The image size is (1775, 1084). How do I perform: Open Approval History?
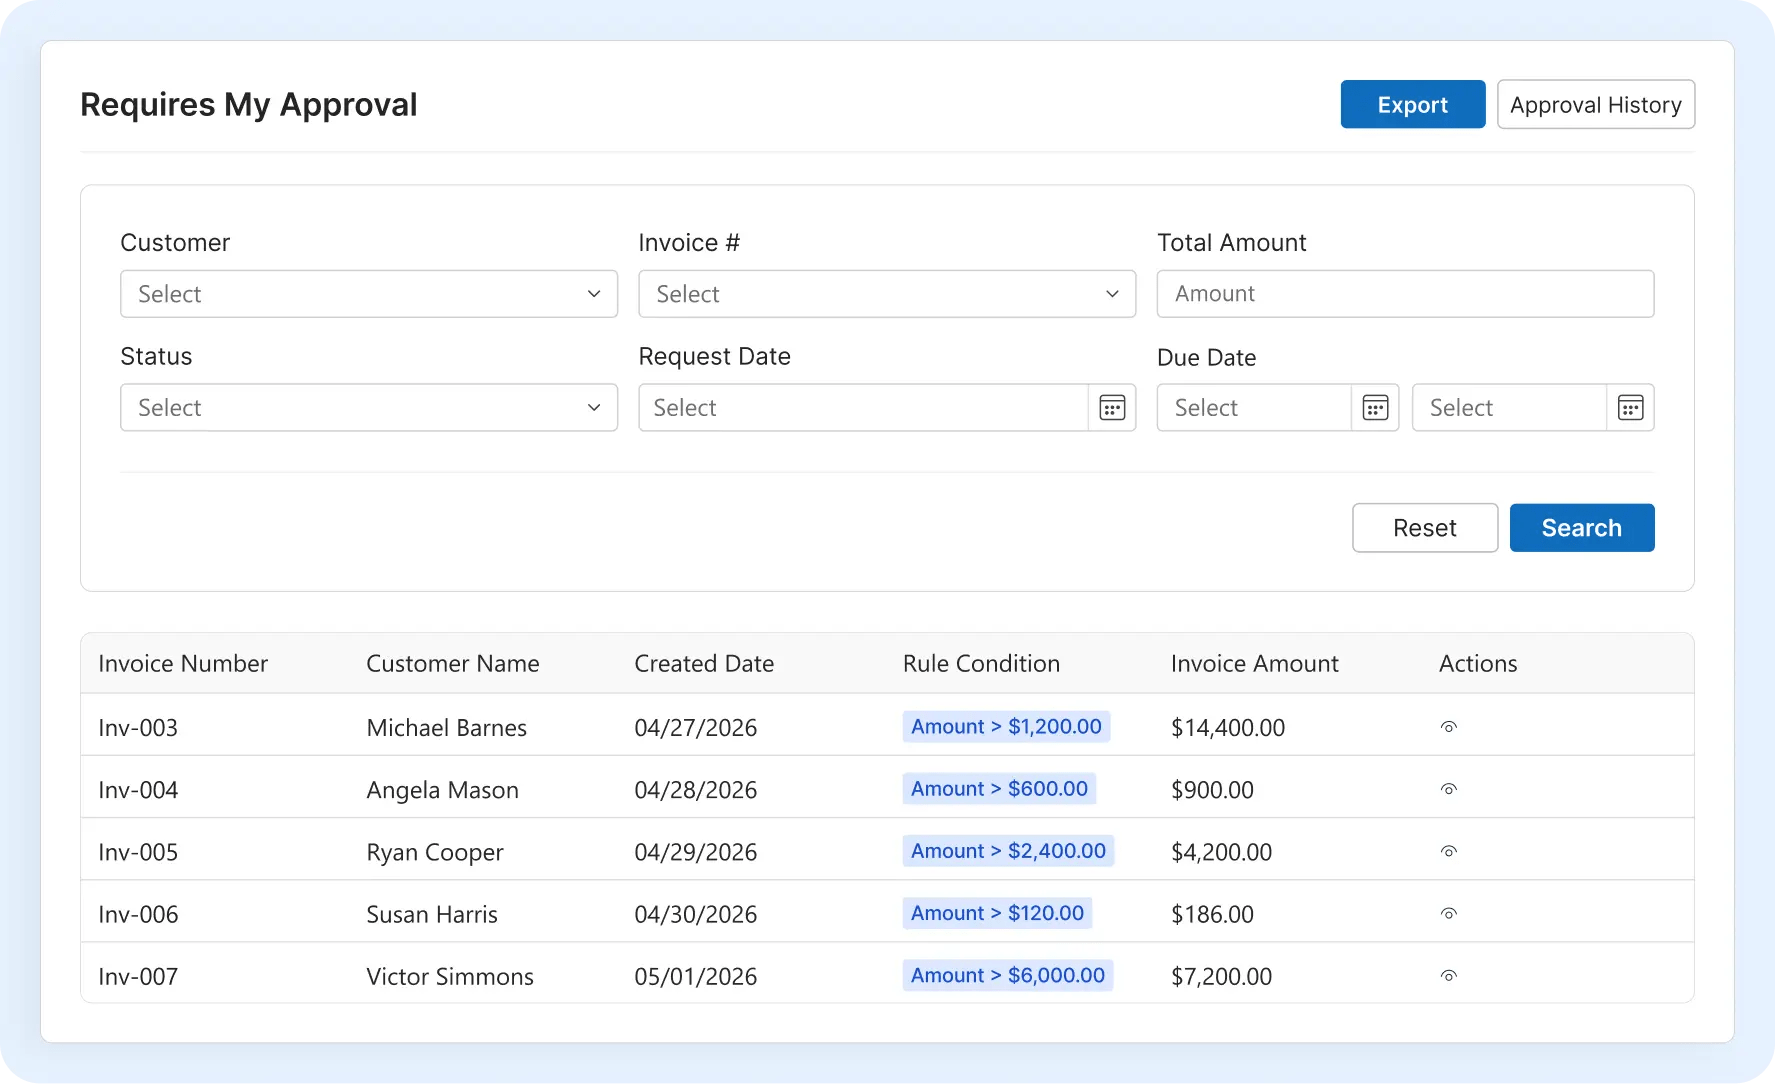tap(1595, 104)
